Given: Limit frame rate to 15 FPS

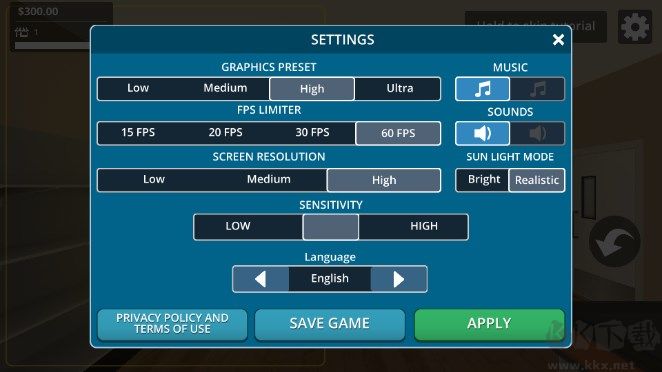Looking at the screenshot, I should click(138, 133).
